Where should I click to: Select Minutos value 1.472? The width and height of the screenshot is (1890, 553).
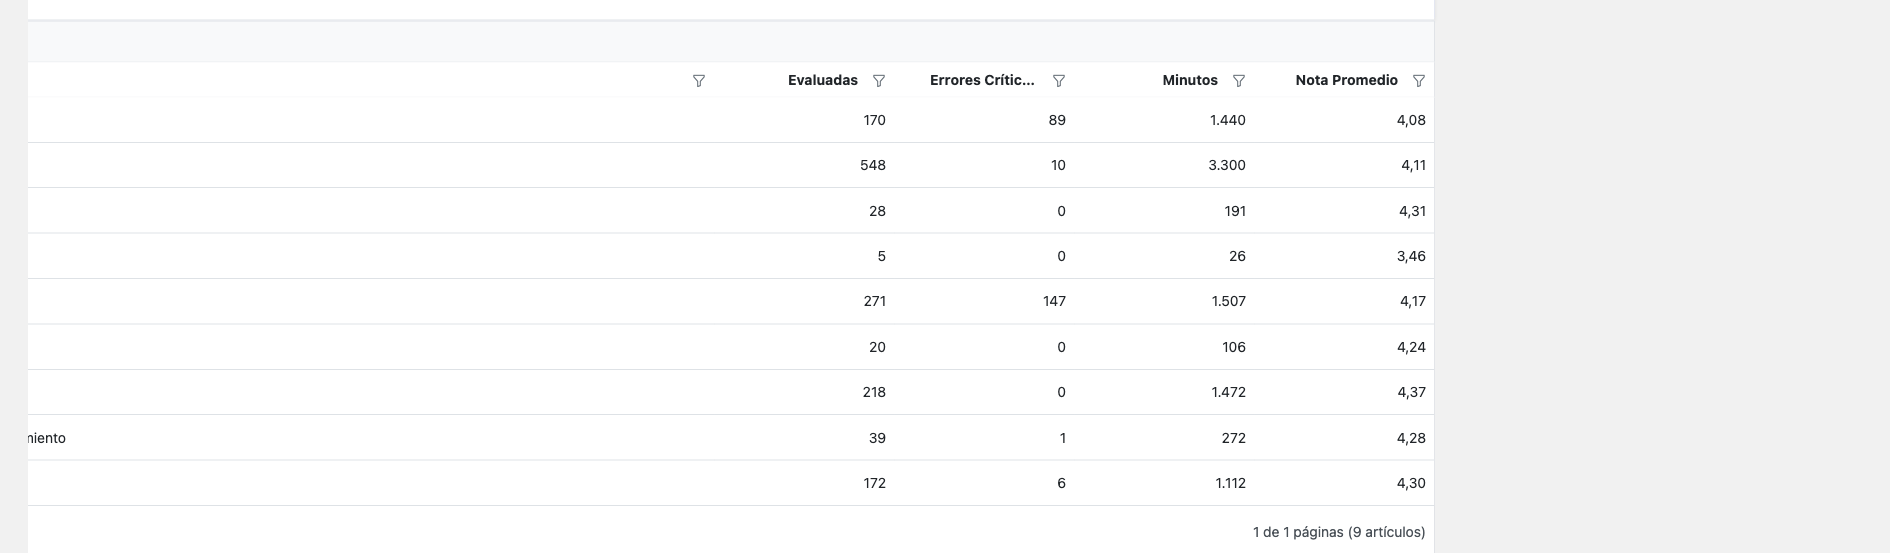pos(1228,392)
